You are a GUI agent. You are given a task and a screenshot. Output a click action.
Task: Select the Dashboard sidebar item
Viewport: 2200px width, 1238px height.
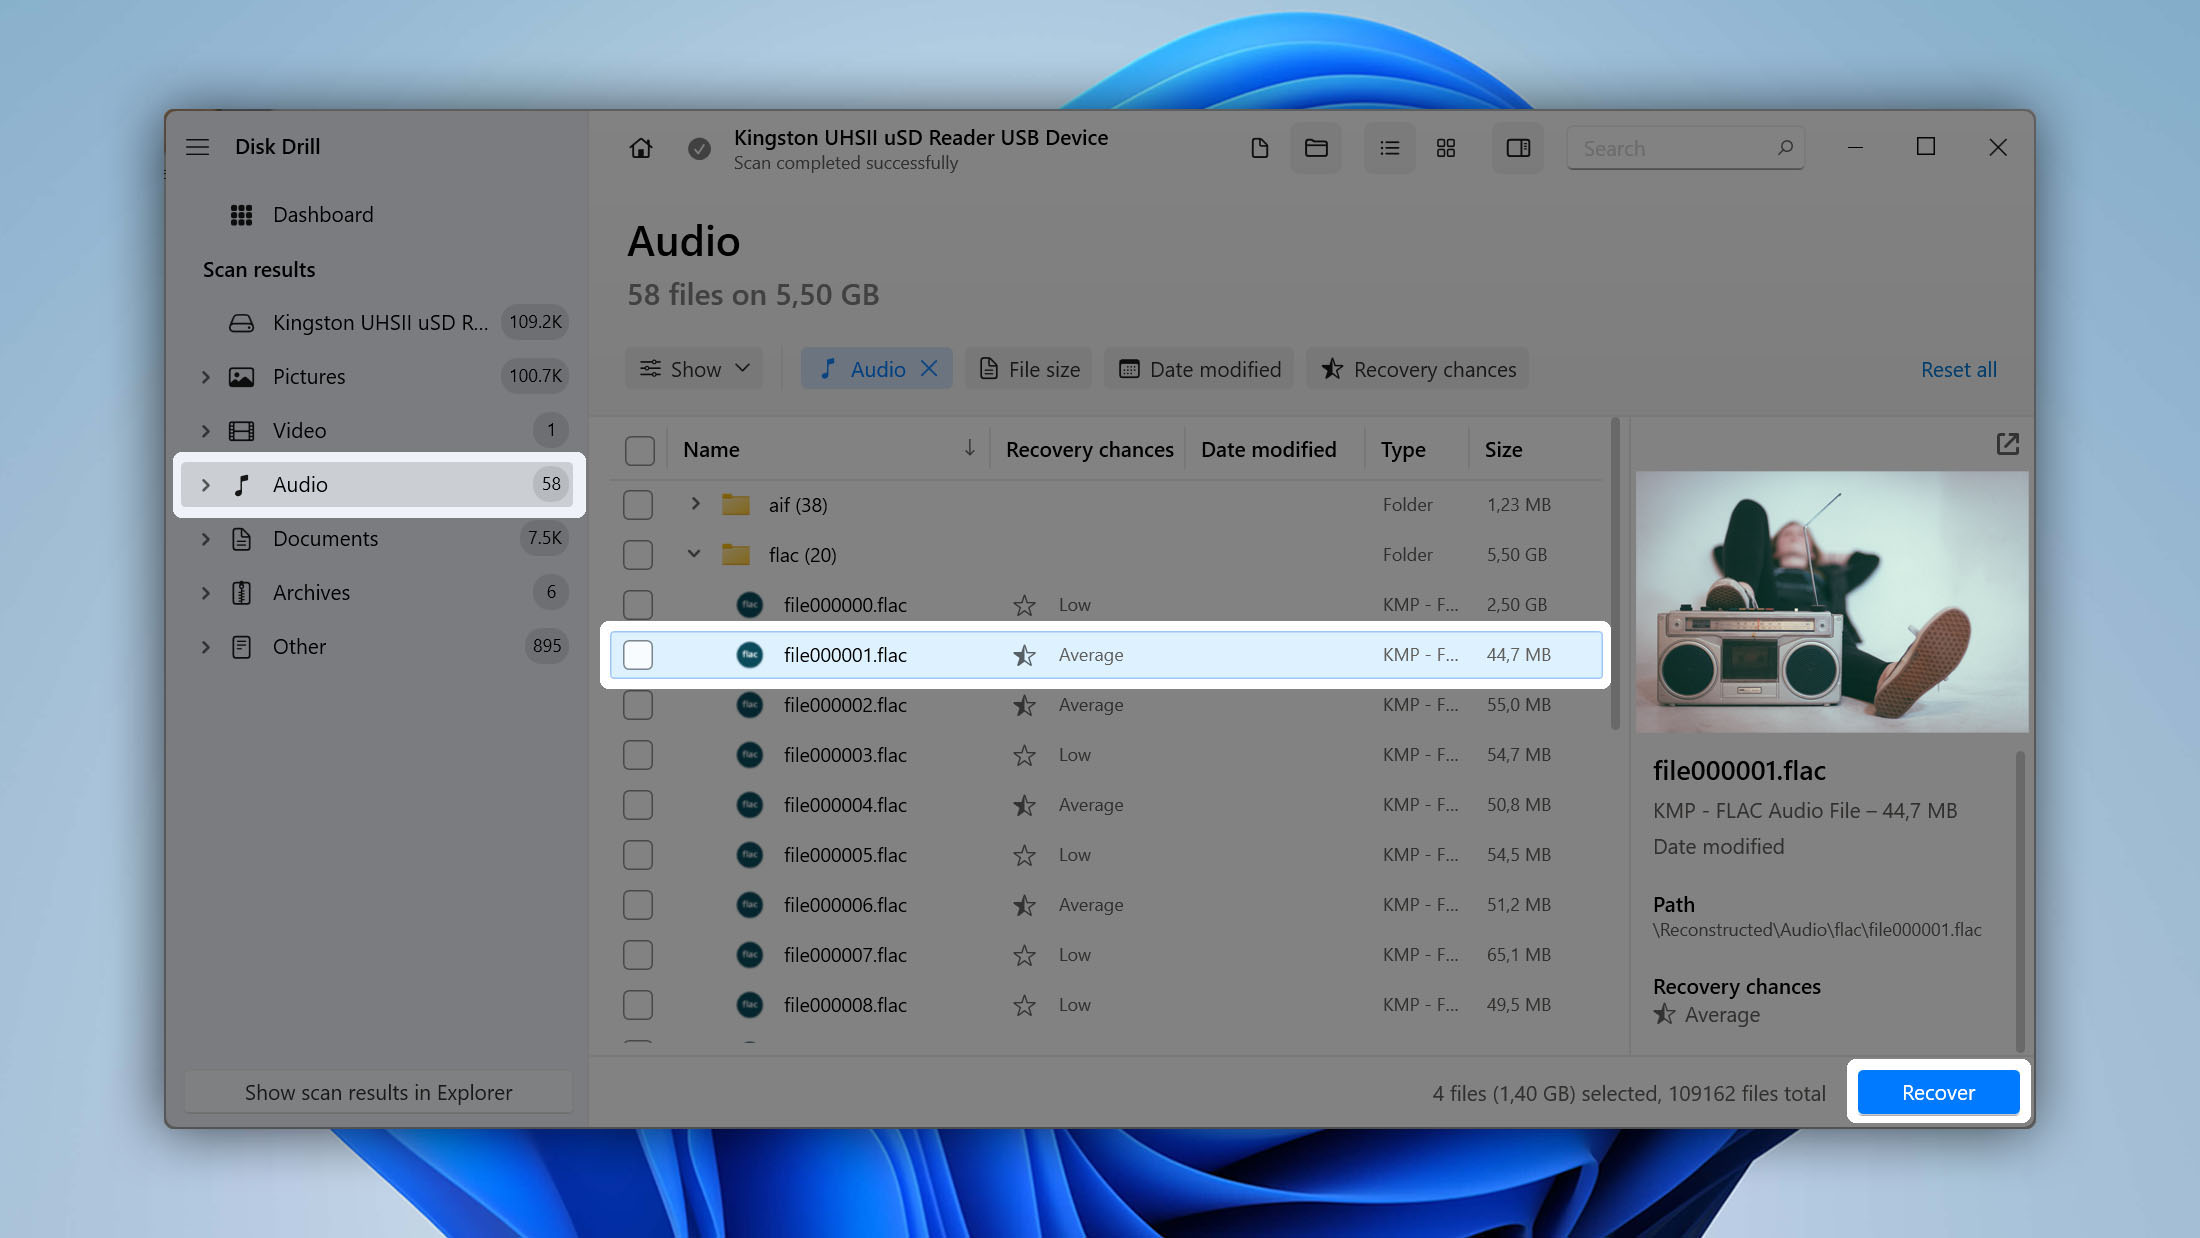coord(378,215)
